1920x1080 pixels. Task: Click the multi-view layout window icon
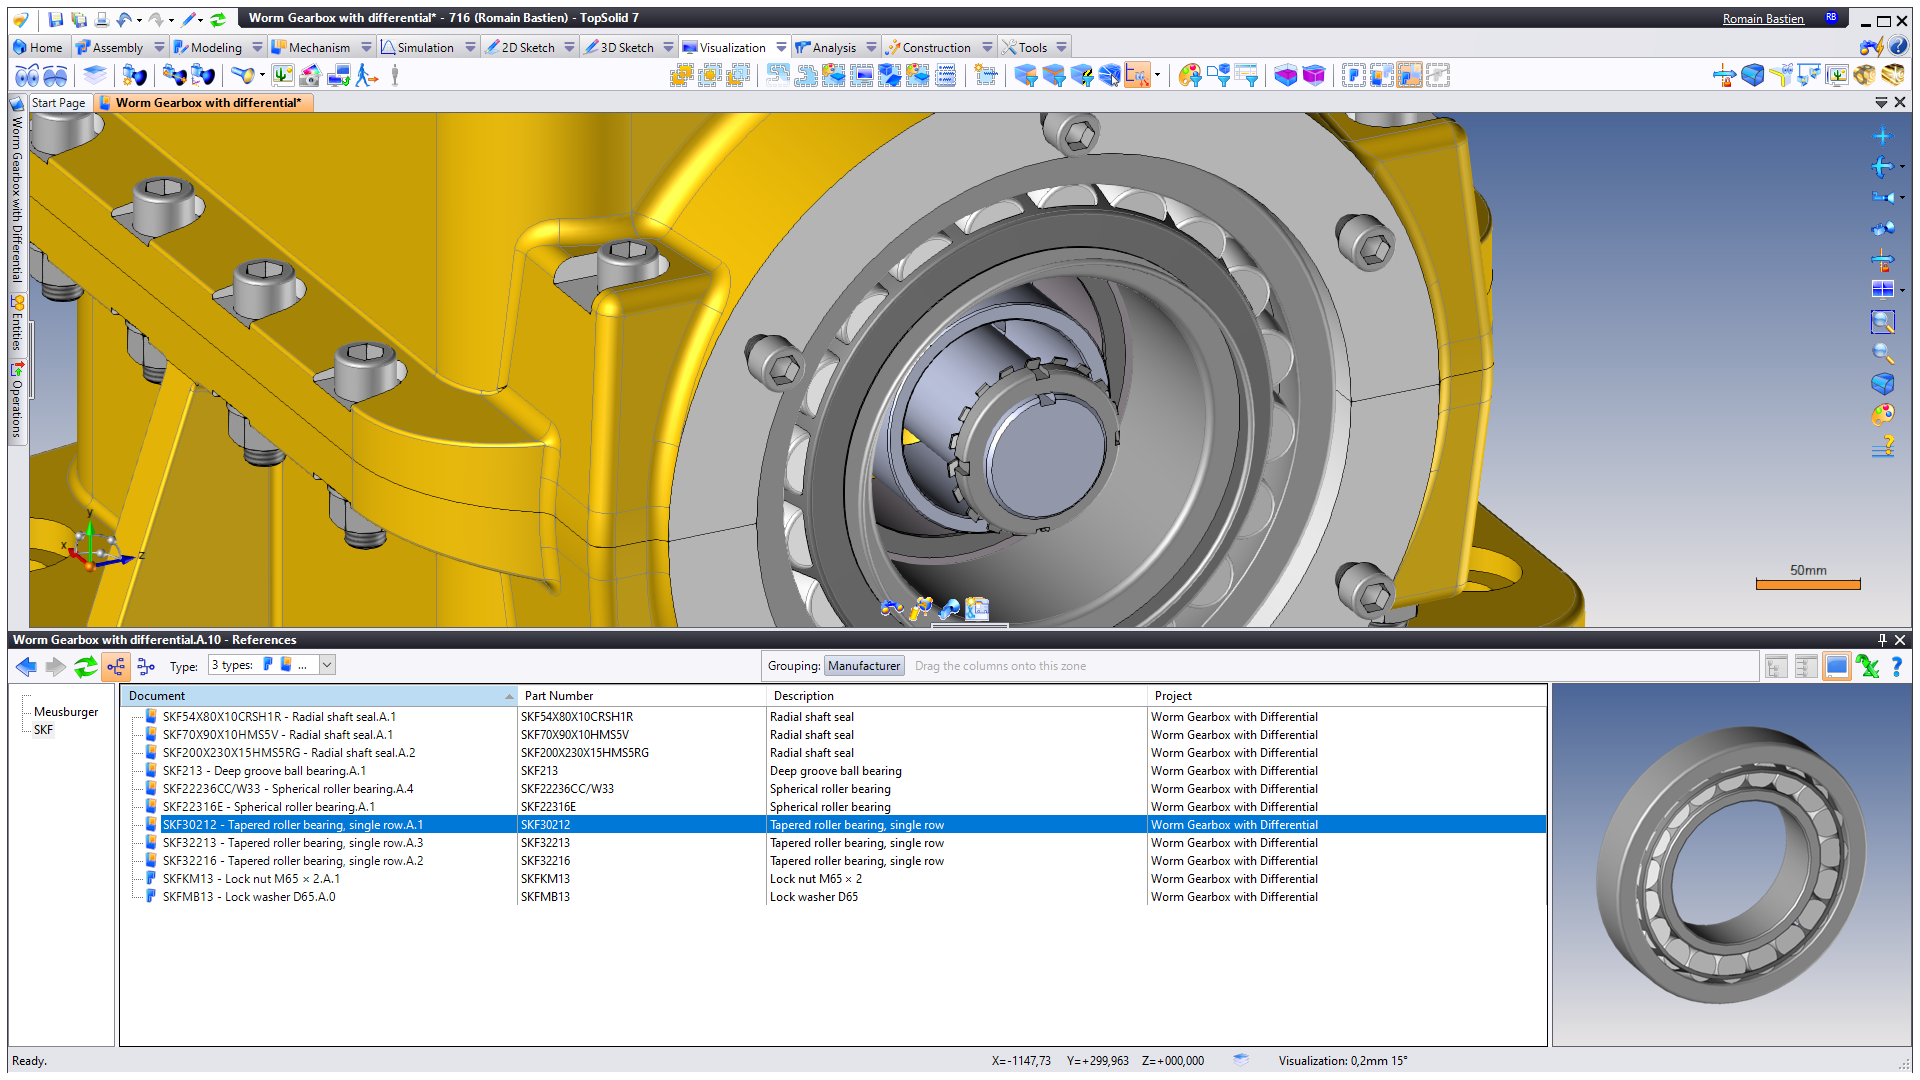click(1882, 290)
